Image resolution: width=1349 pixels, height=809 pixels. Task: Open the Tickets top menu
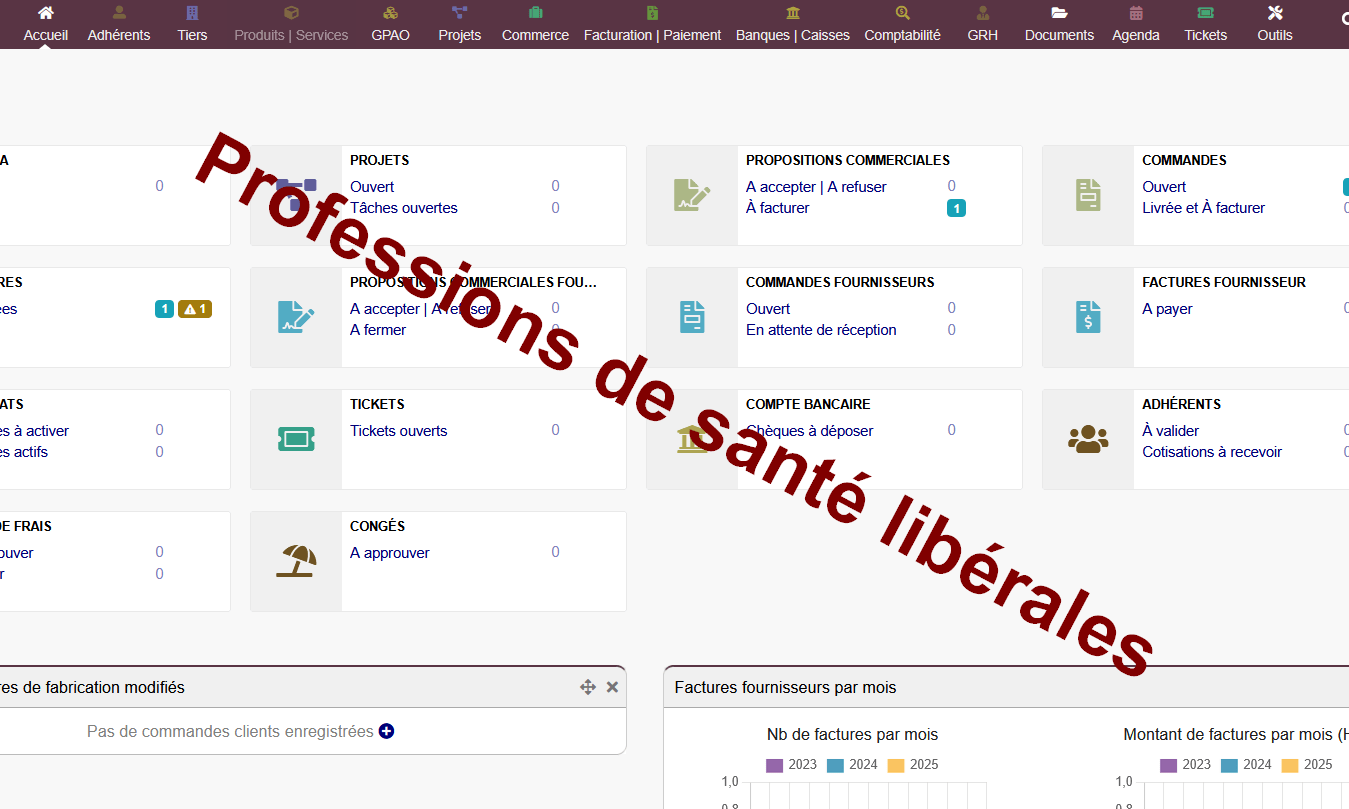coord(1205,25)
